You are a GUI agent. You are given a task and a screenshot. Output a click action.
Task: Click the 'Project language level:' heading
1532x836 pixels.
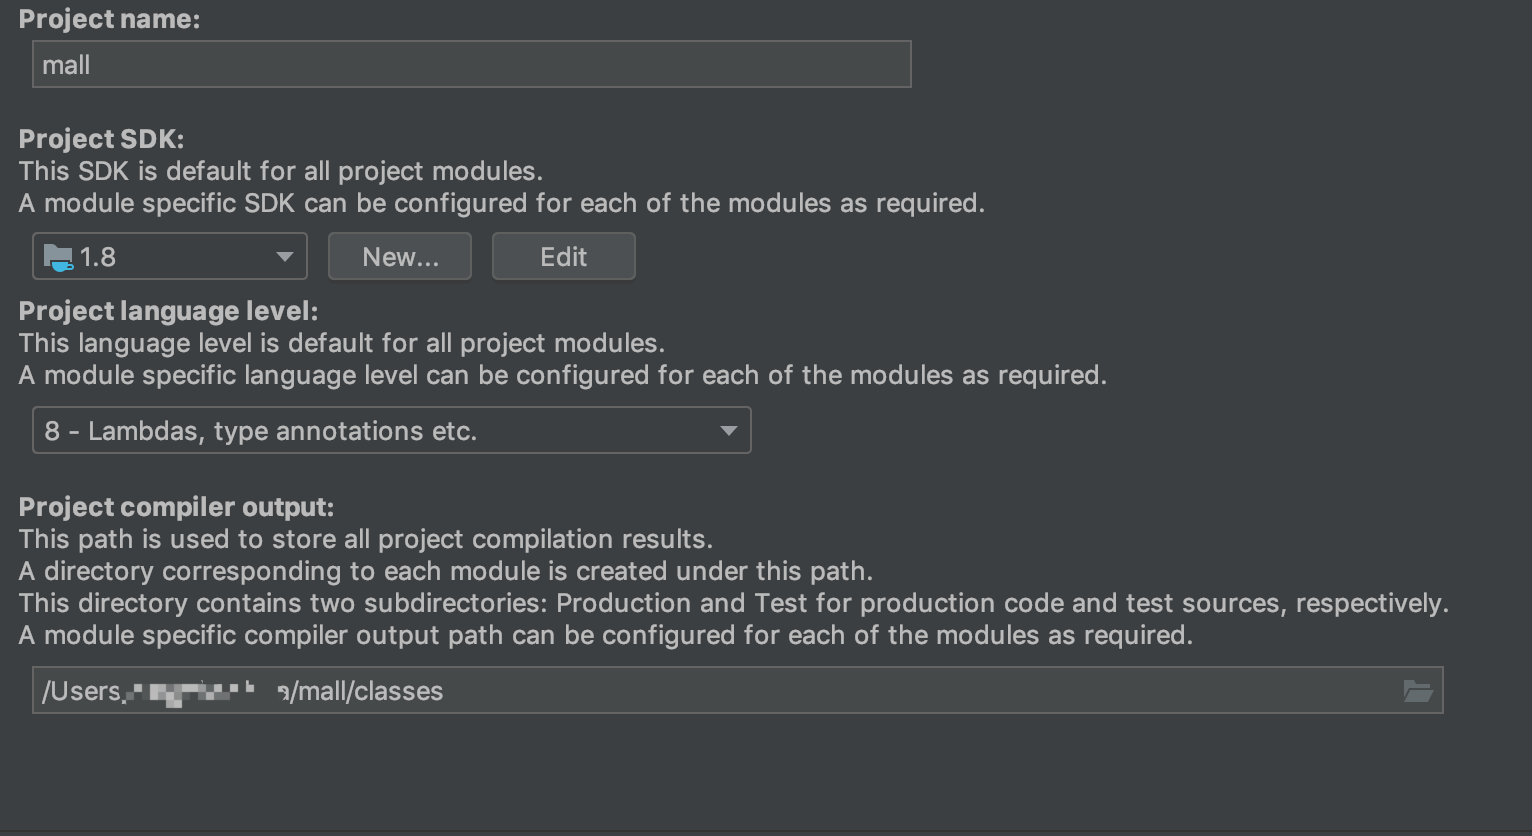[x=168, y=311]
